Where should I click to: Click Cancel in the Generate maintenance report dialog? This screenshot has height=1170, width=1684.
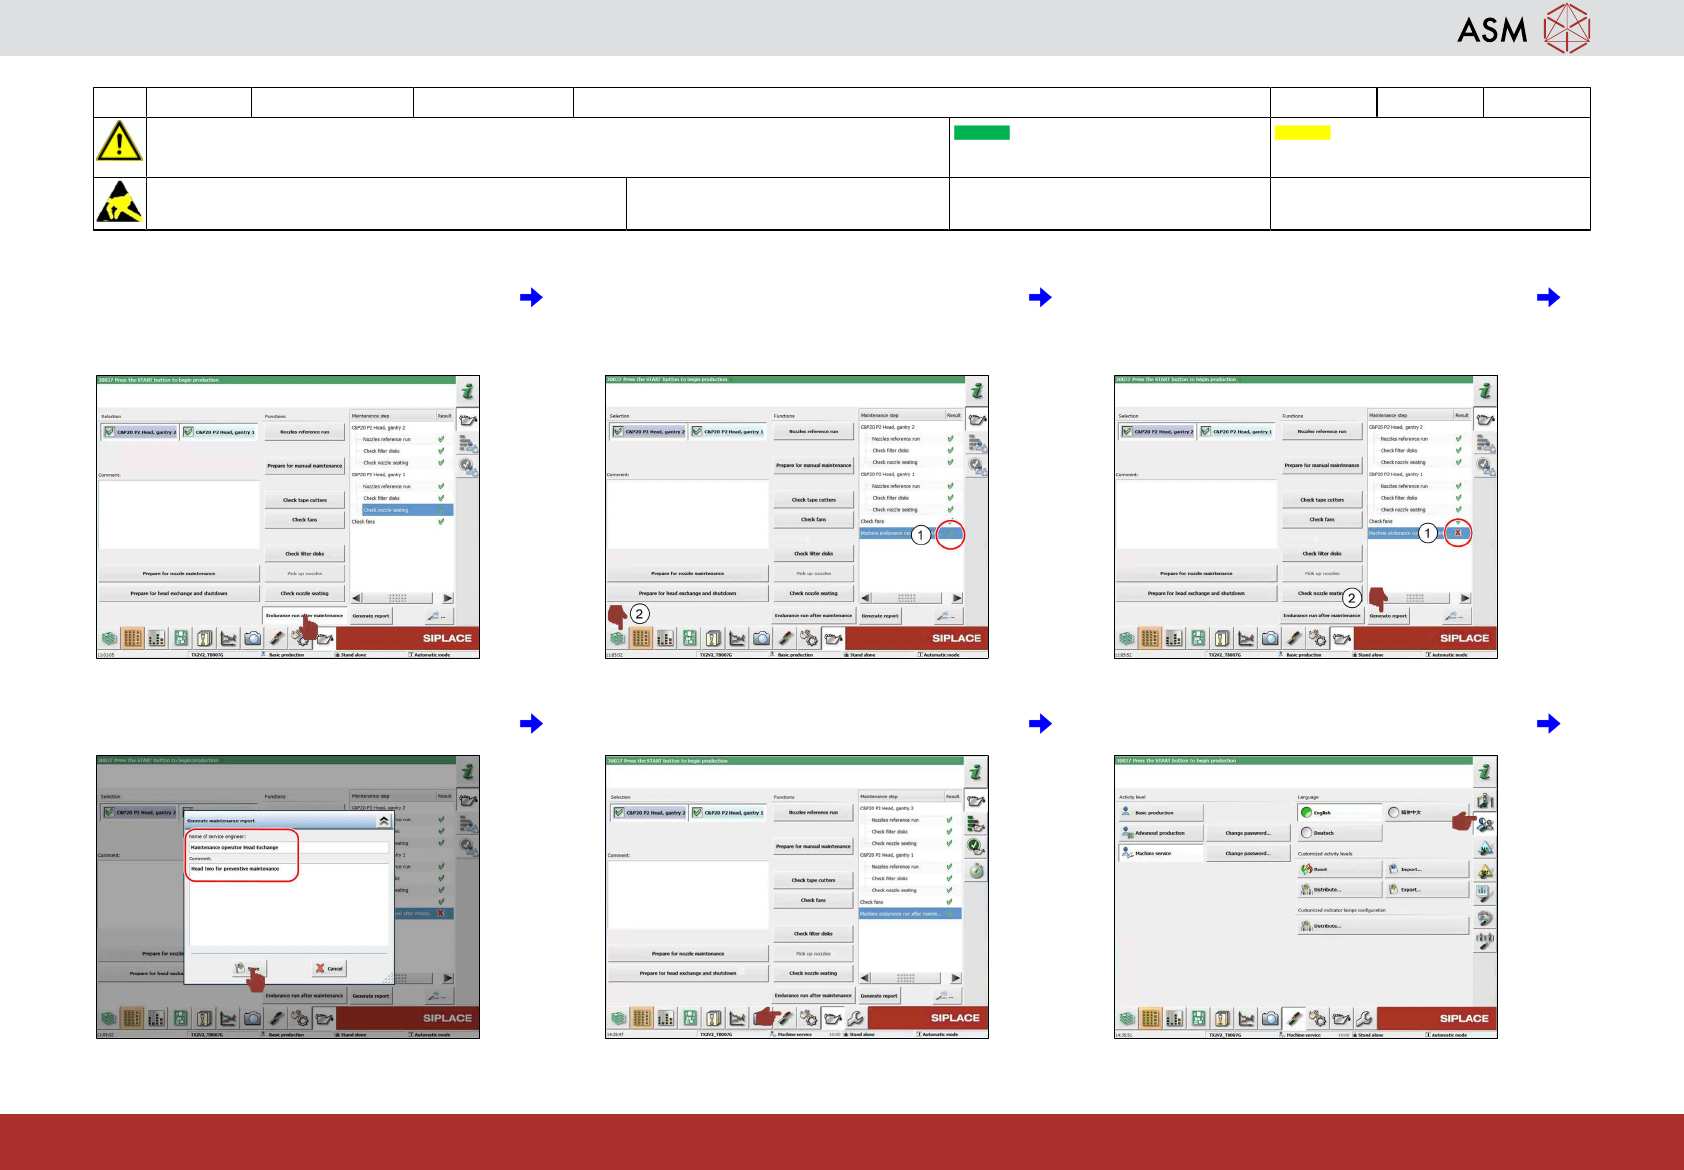(x=329, y=968)
